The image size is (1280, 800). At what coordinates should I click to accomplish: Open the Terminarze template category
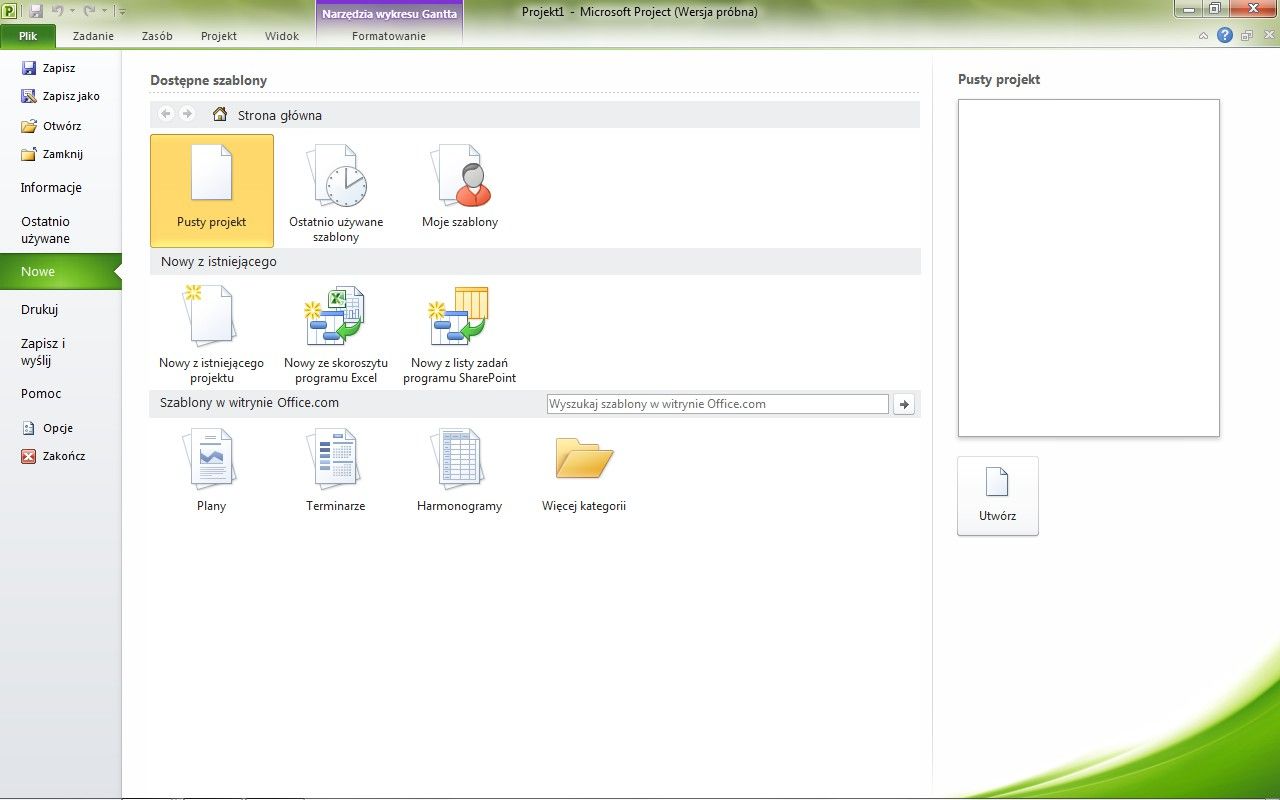(336, 470)
